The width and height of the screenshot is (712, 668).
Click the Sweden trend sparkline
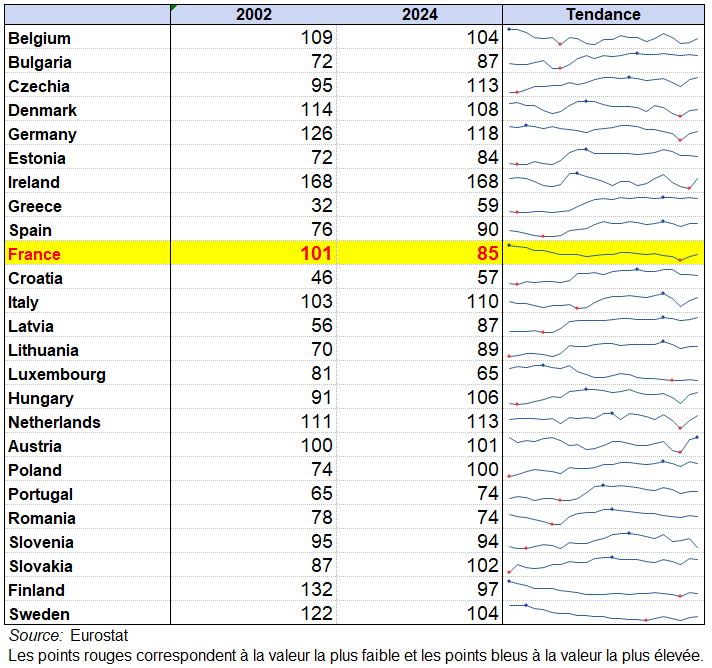tap(603, 613)
